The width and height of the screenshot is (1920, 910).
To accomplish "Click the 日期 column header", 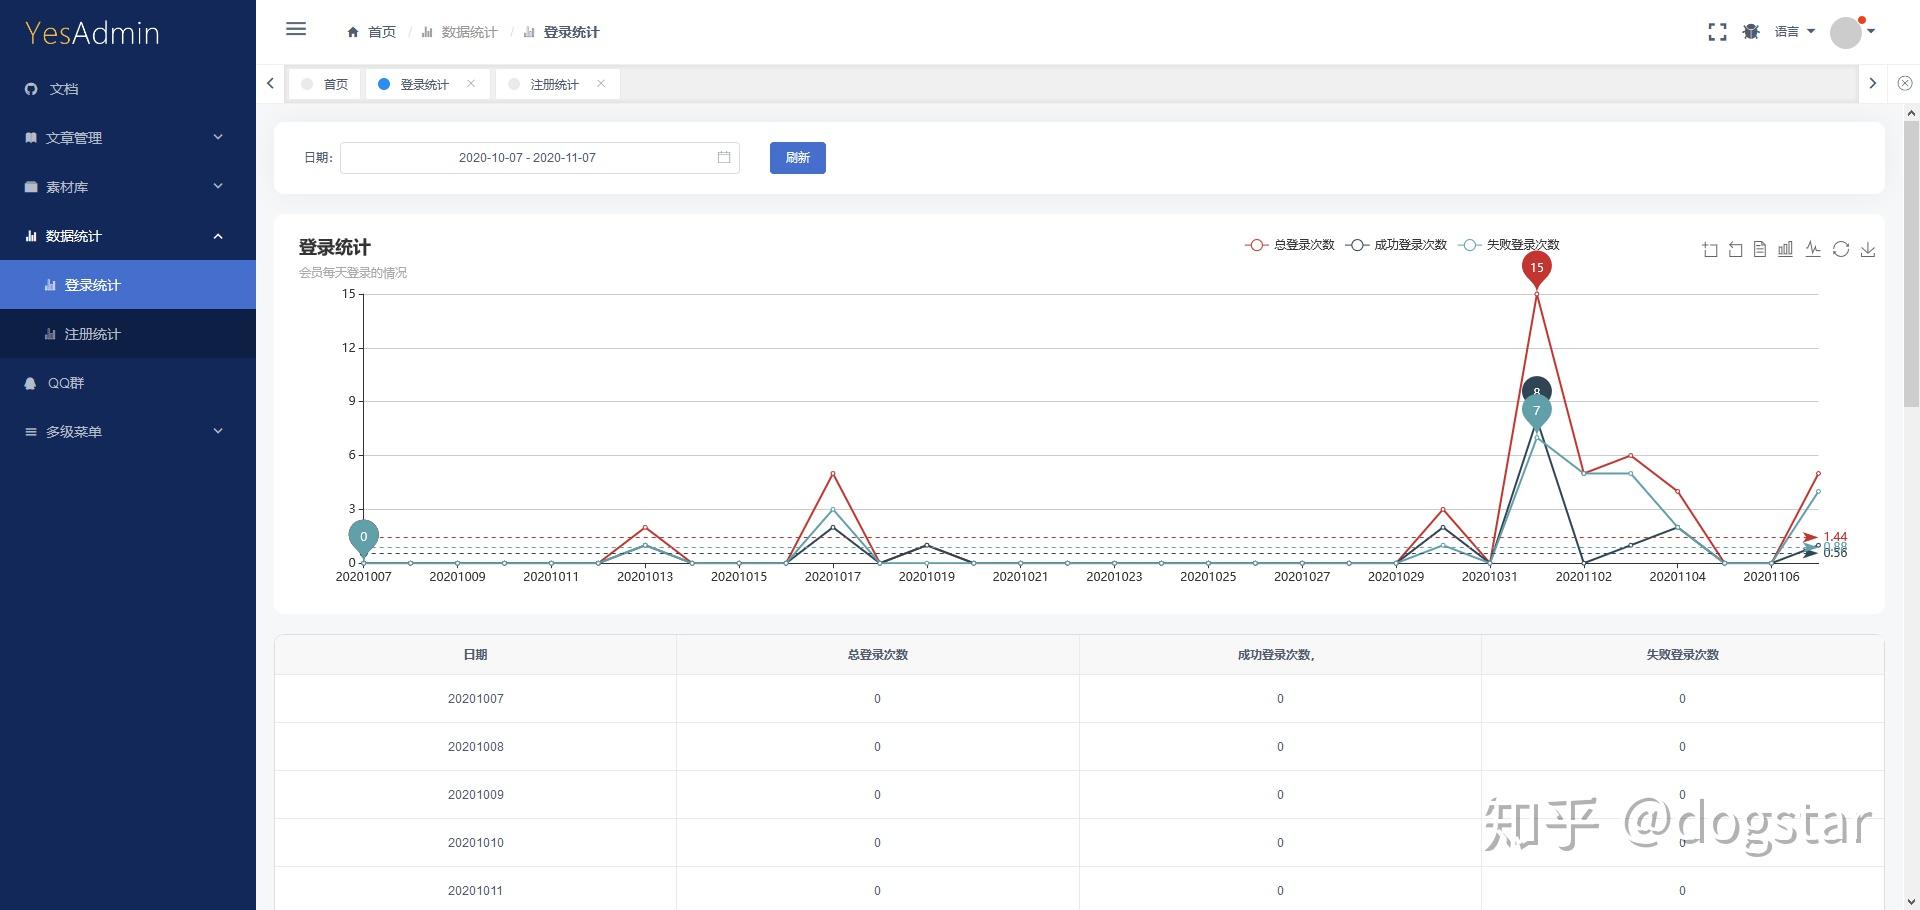I will point(475,655).
